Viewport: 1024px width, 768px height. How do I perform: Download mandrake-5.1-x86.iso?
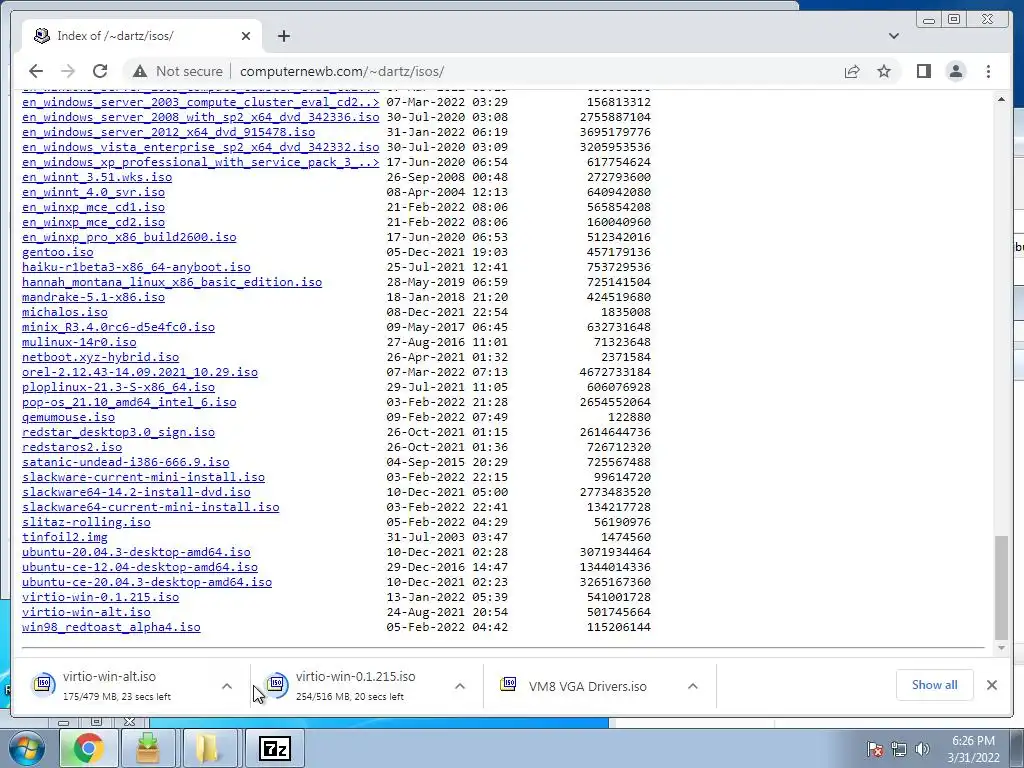pos(93,297)
